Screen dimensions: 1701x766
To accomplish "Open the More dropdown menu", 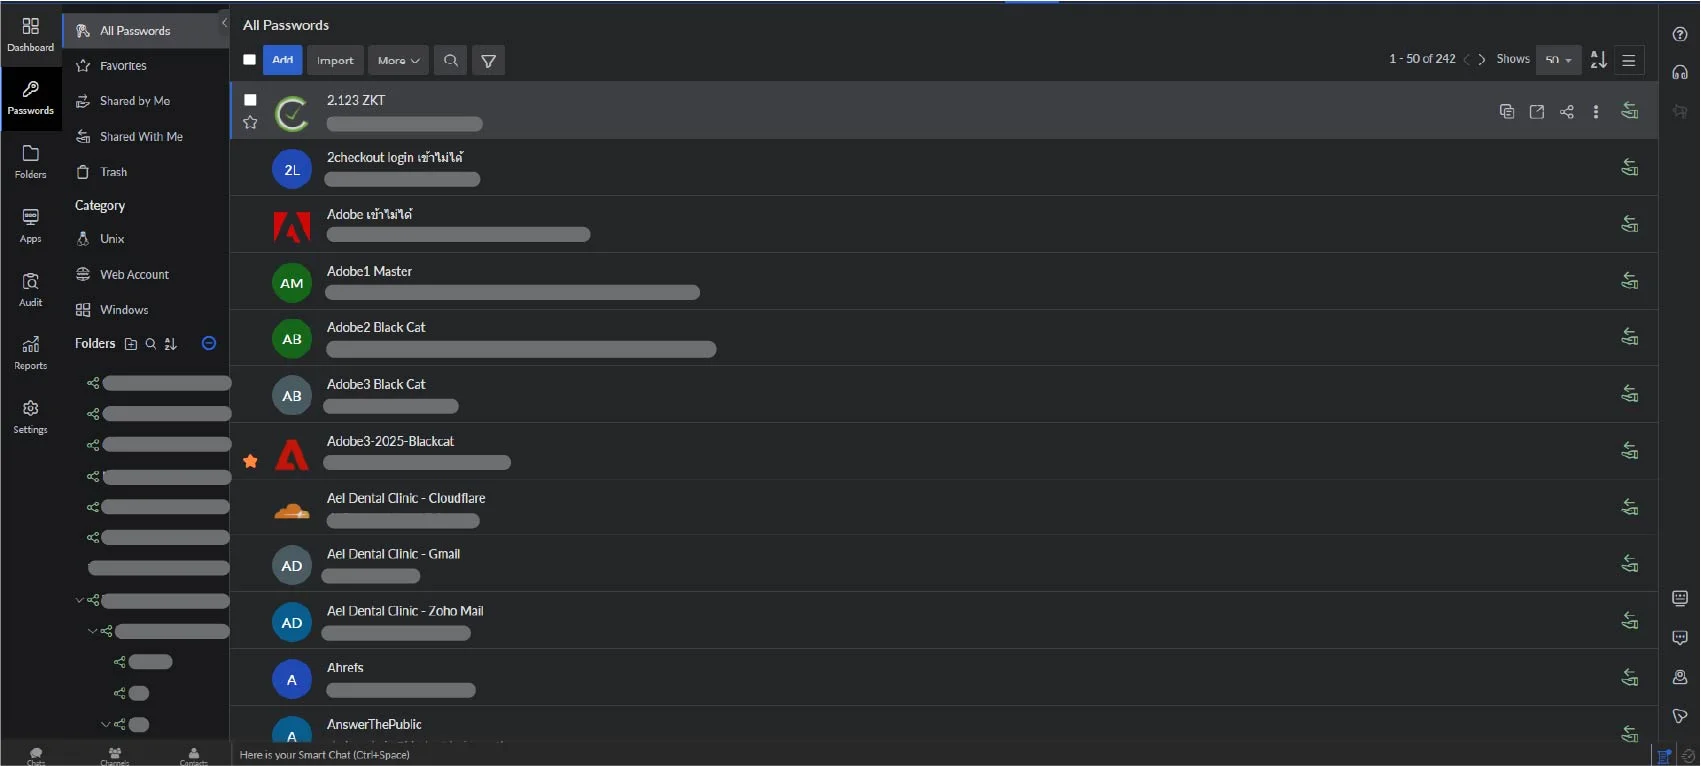I will point(398,61).
